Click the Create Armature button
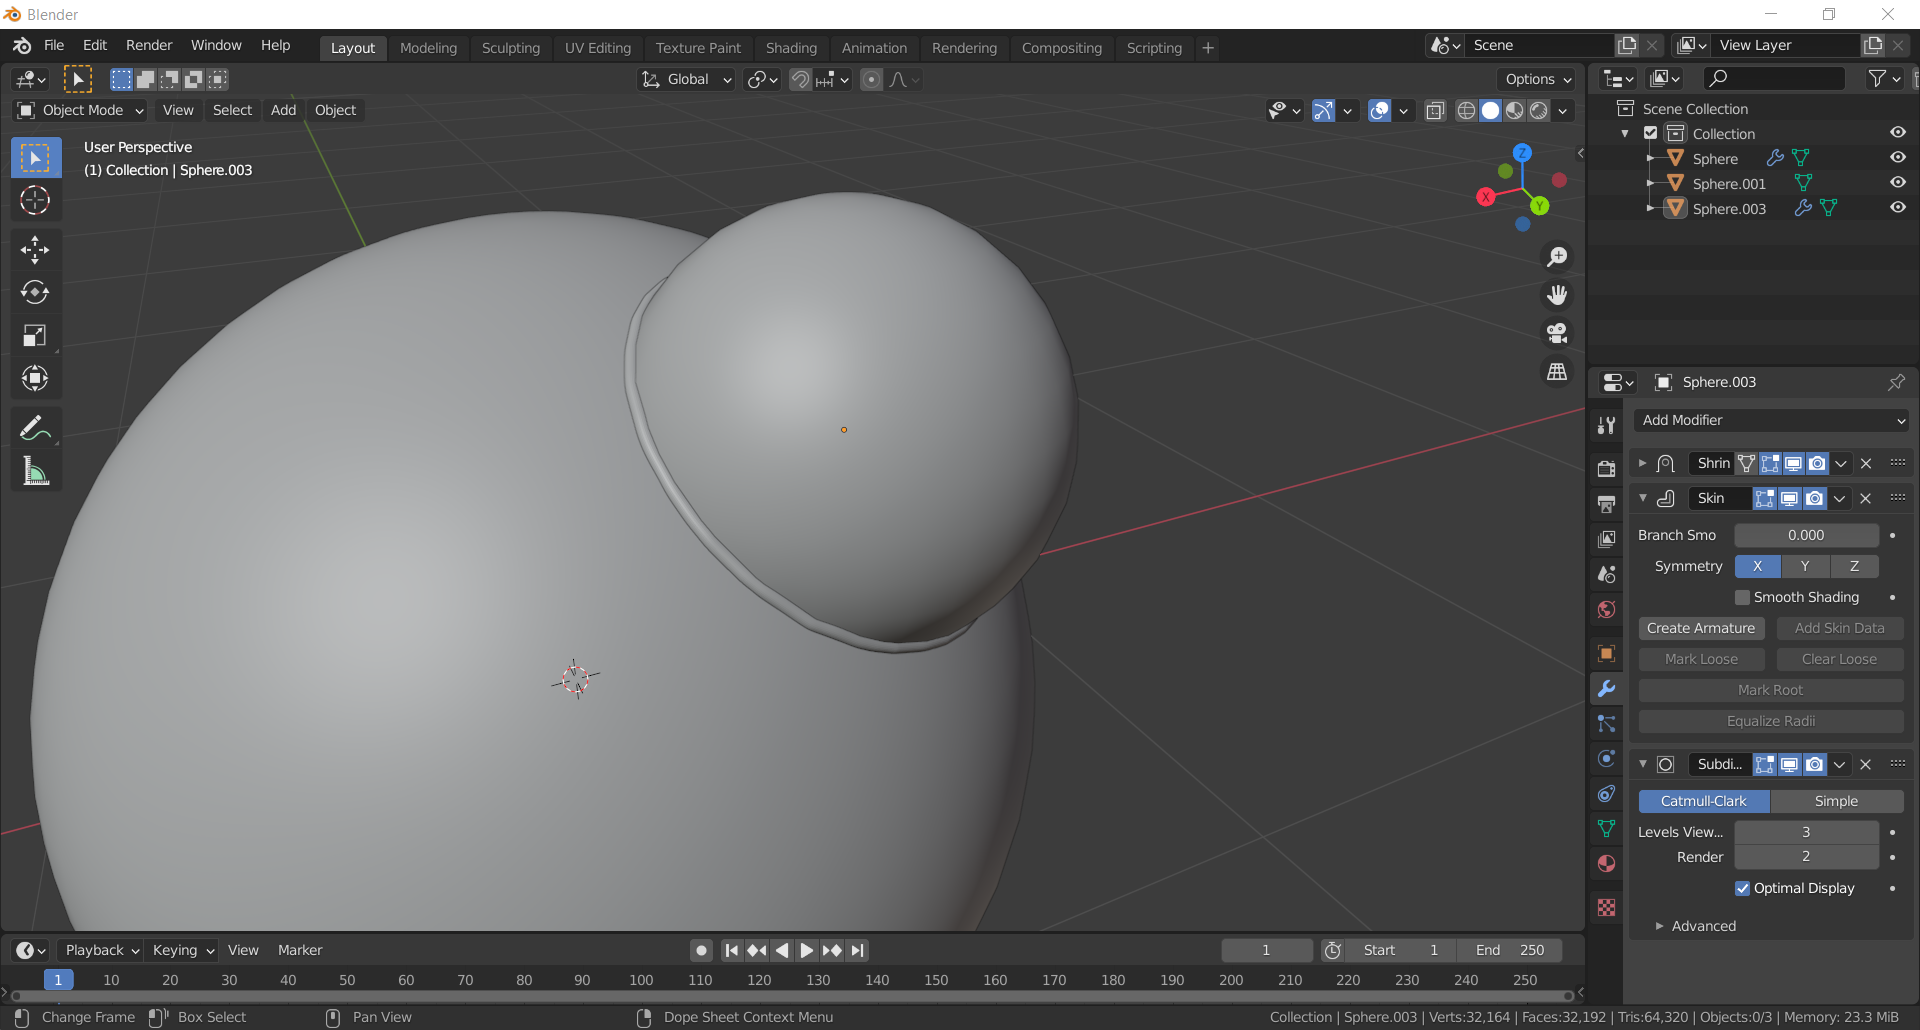 point(1701,628)
